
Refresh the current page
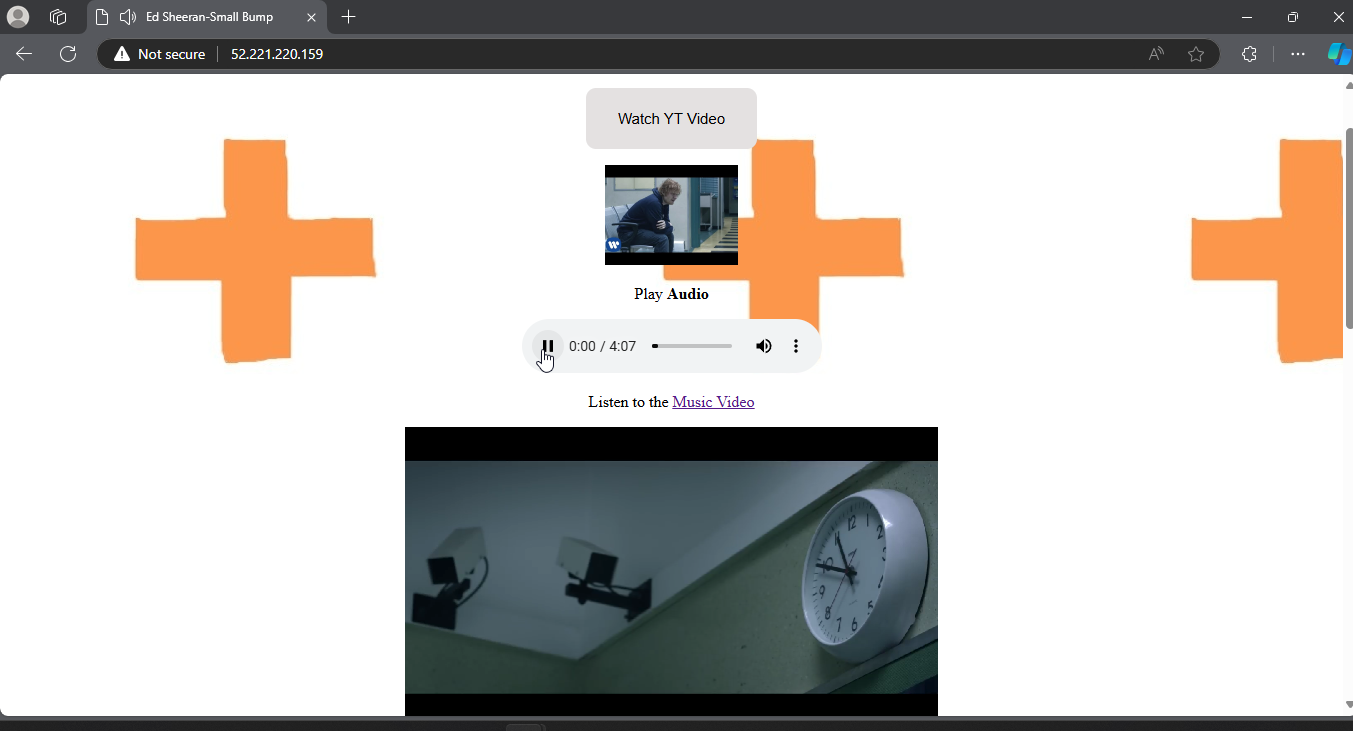coord(68,54)
